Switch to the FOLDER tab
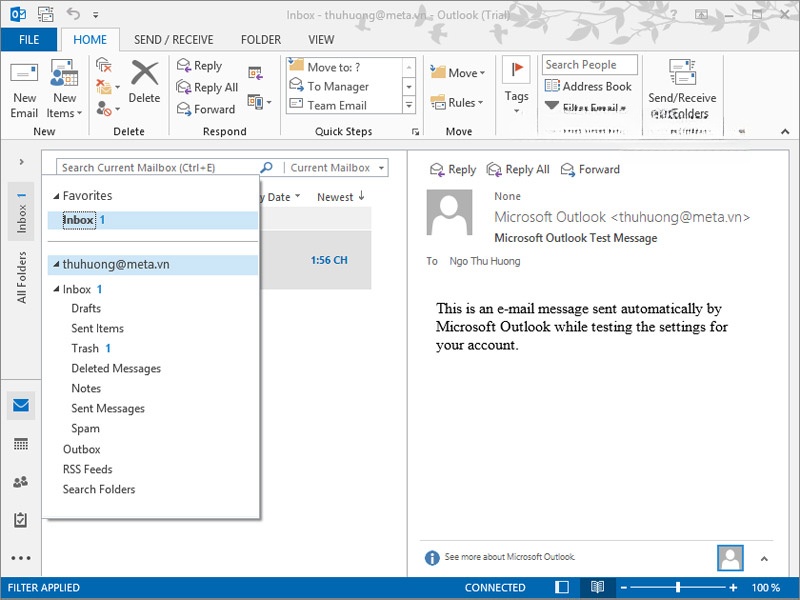Viewport: 800px width, 600px height. 261,39
